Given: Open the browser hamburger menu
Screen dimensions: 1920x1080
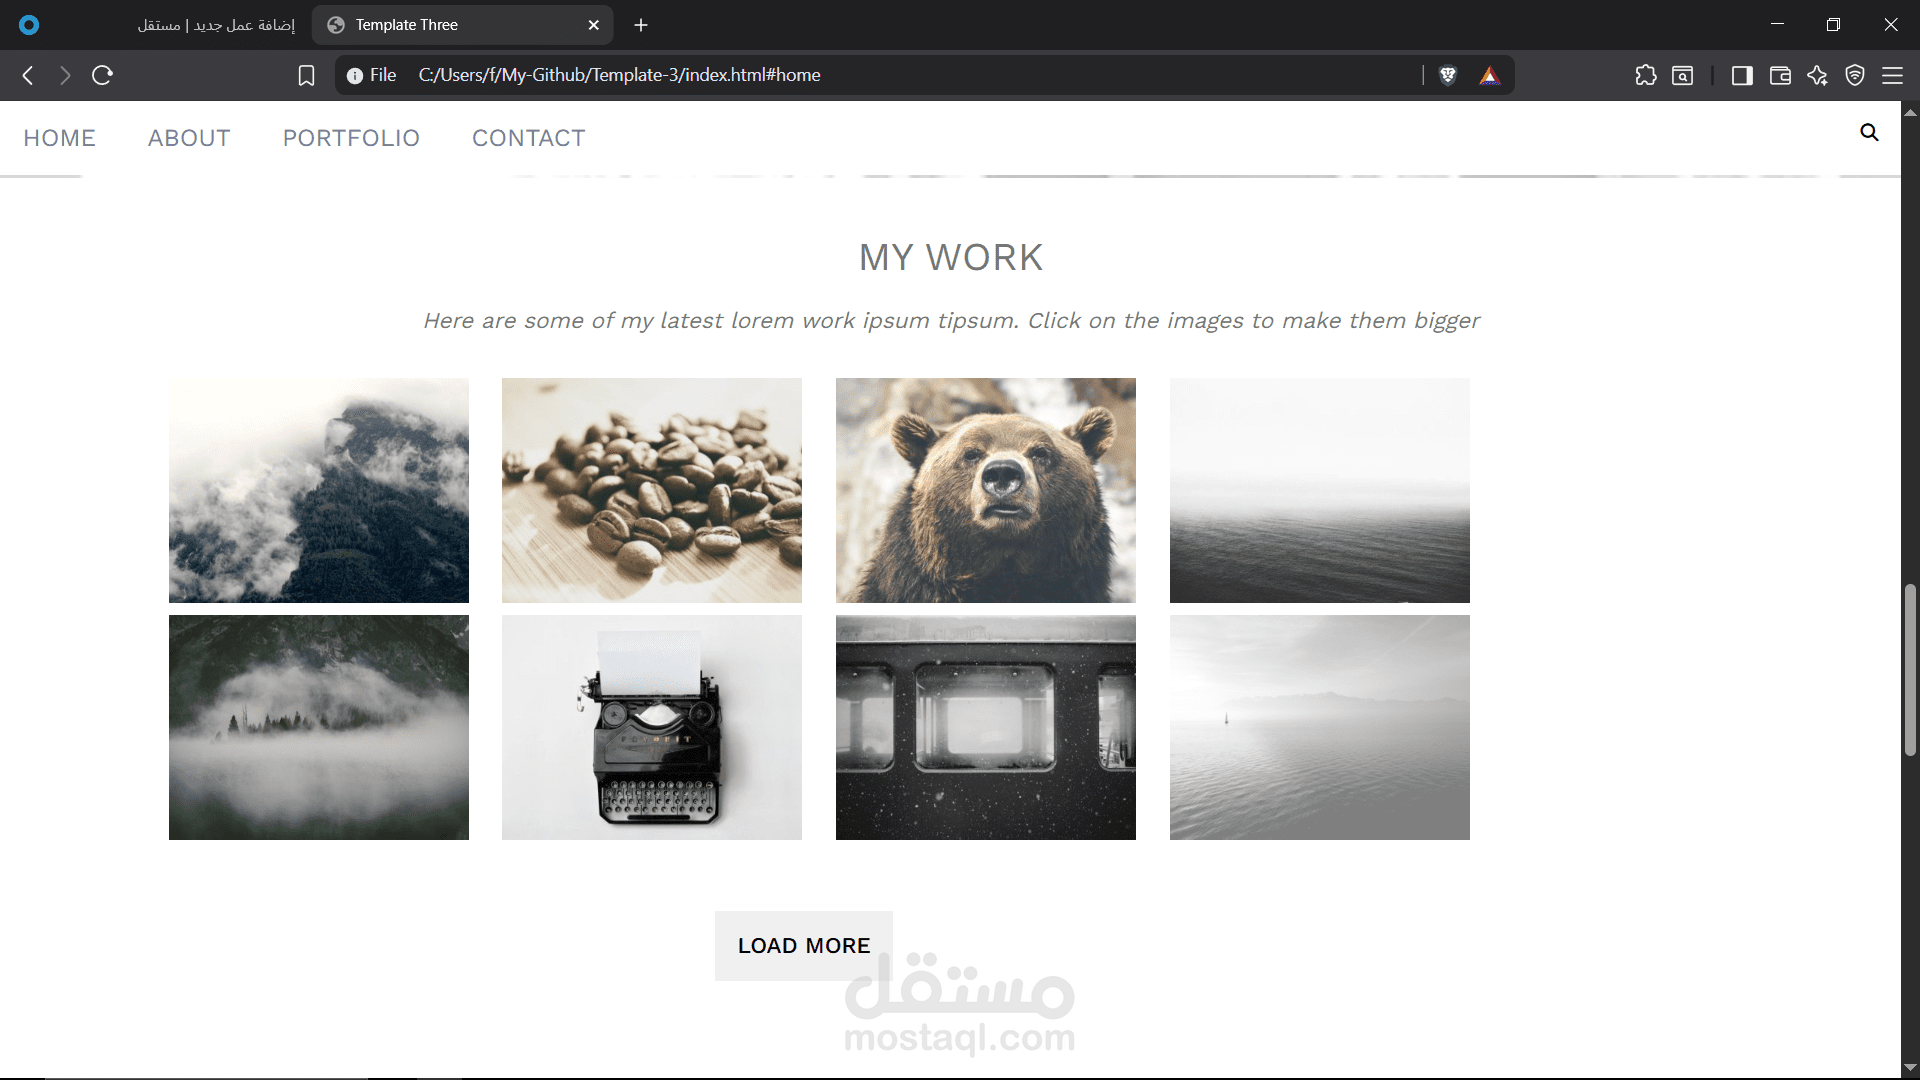Looking at the screenshot, I should (x=1892, y=75).
